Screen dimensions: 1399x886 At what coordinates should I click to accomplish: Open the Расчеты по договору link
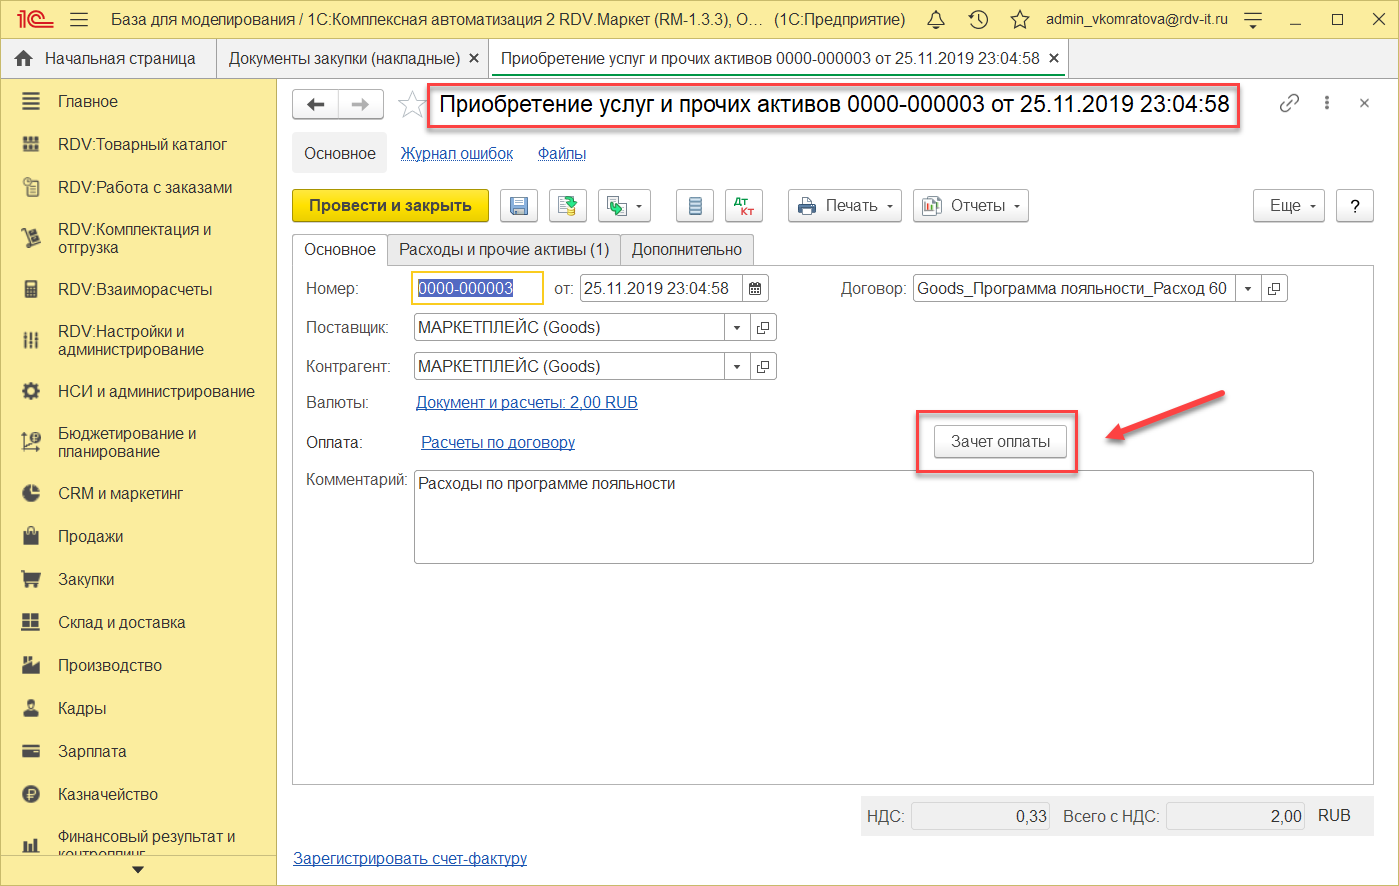tap(498, 442)
